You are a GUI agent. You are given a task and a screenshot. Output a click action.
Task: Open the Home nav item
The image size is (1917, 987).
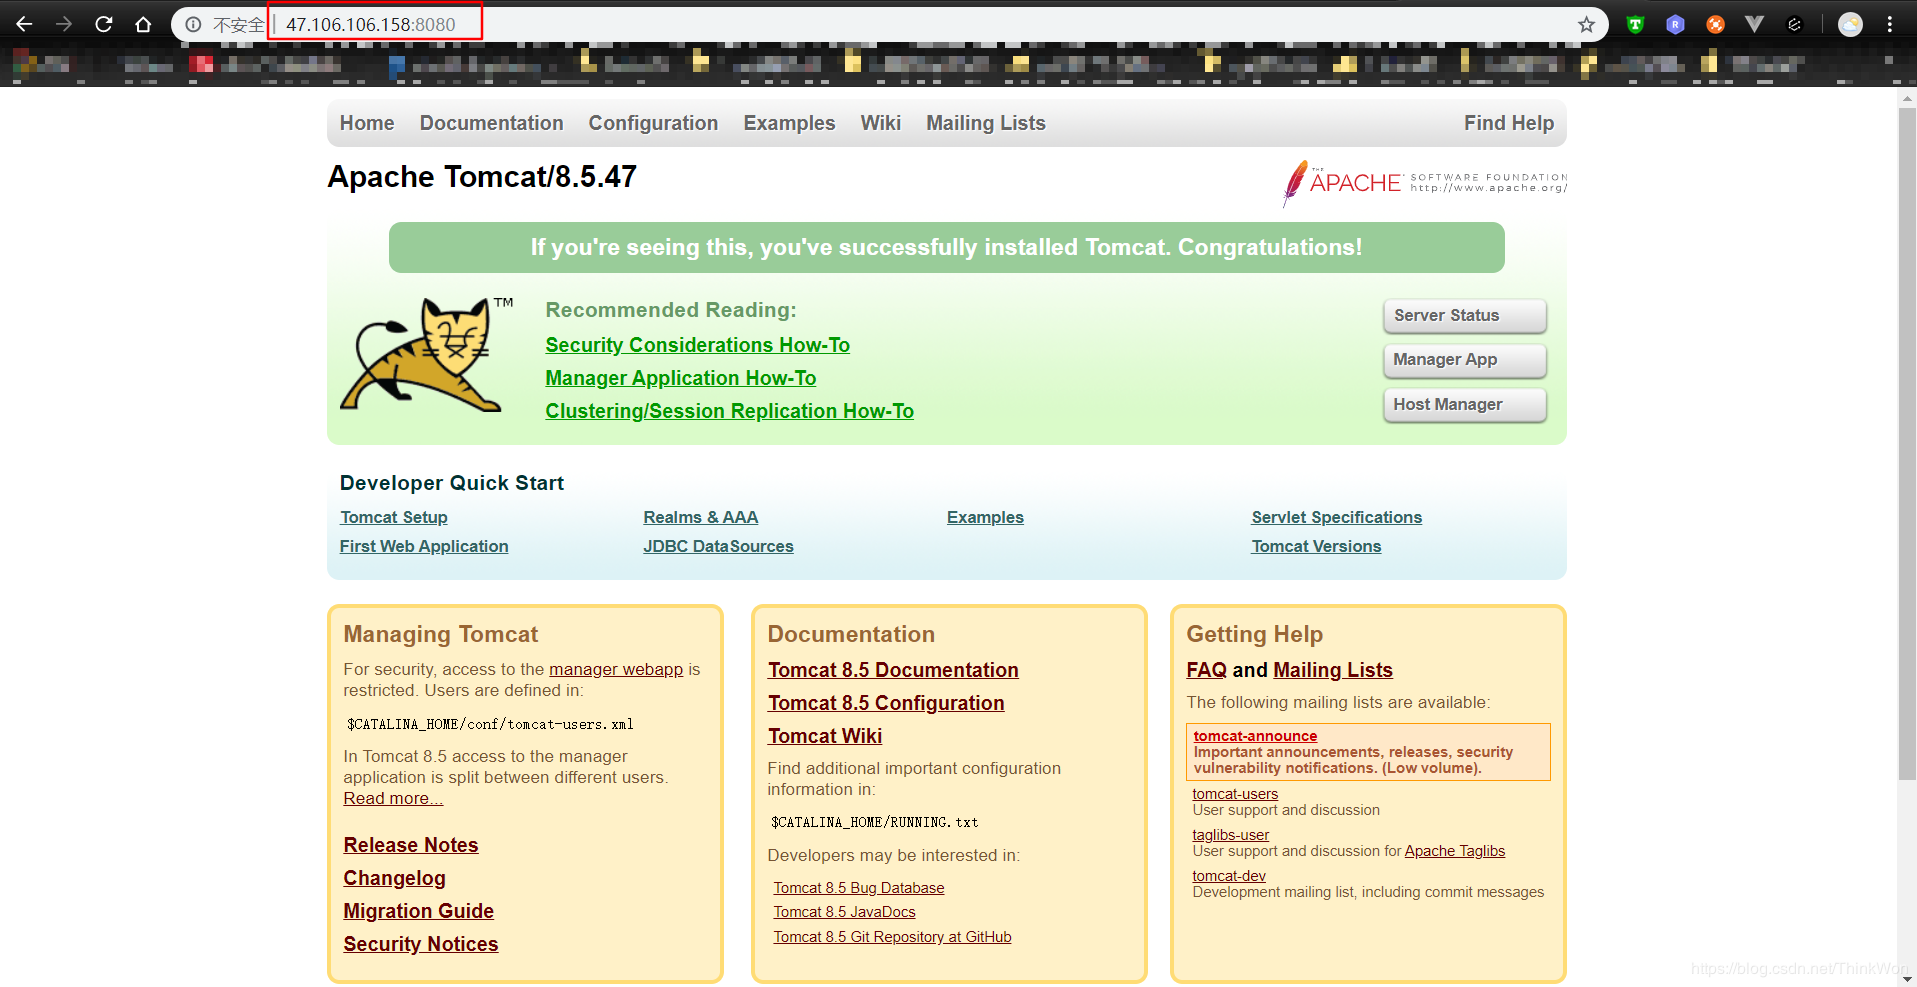[x=367, y=123]
